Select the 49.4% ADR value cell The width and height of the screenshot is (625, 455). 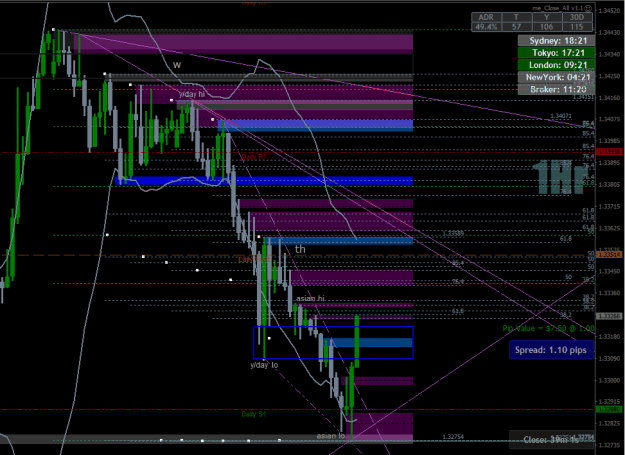point(486,27)
